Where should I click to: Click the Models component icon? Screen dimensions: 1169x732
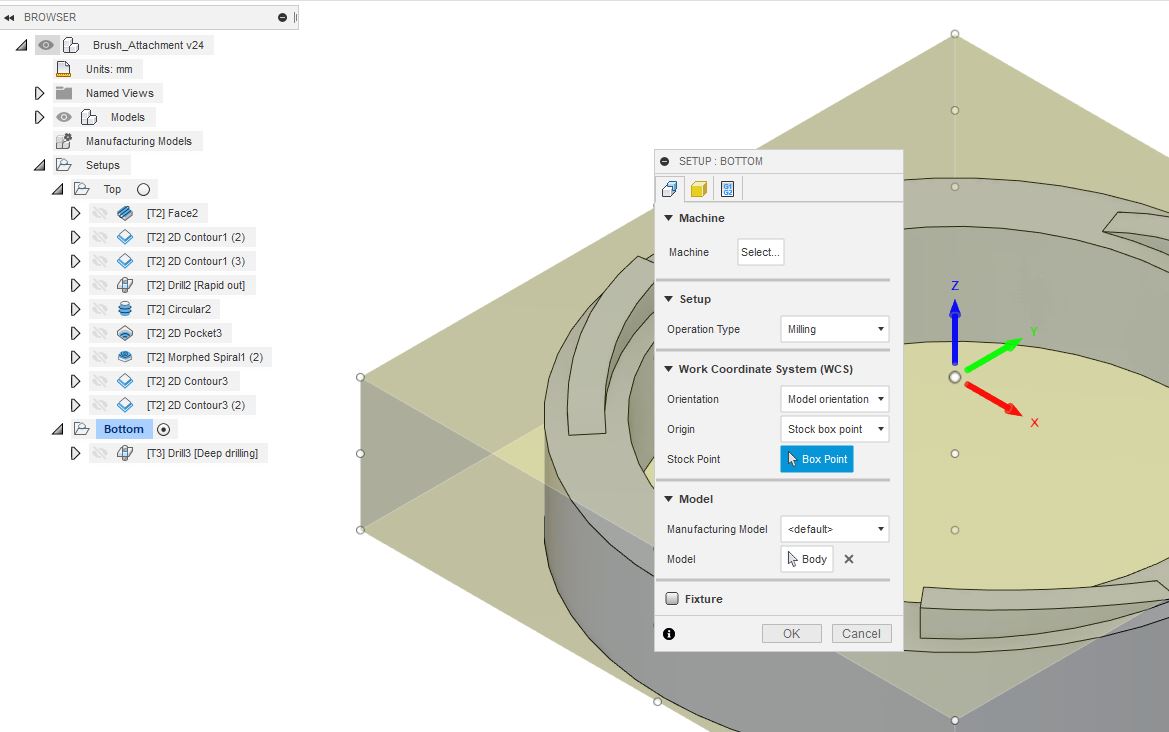89,117
